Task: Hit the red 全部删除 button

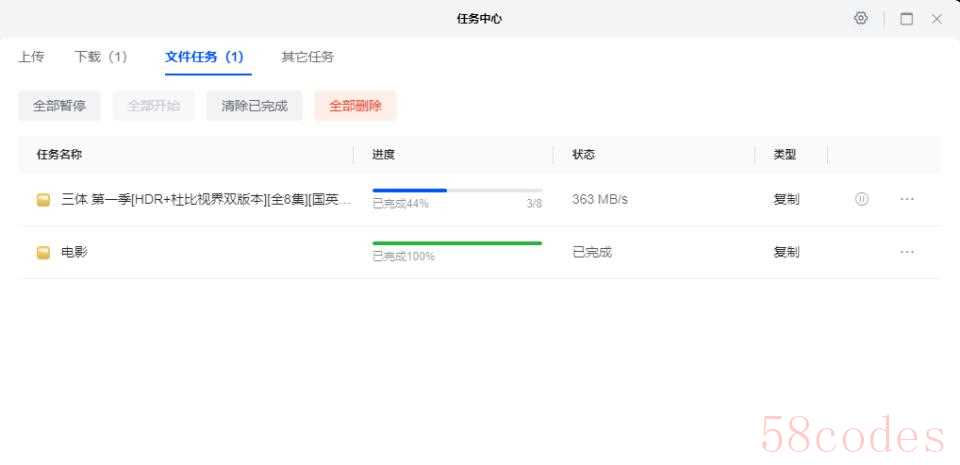Action: pos(355,105)
